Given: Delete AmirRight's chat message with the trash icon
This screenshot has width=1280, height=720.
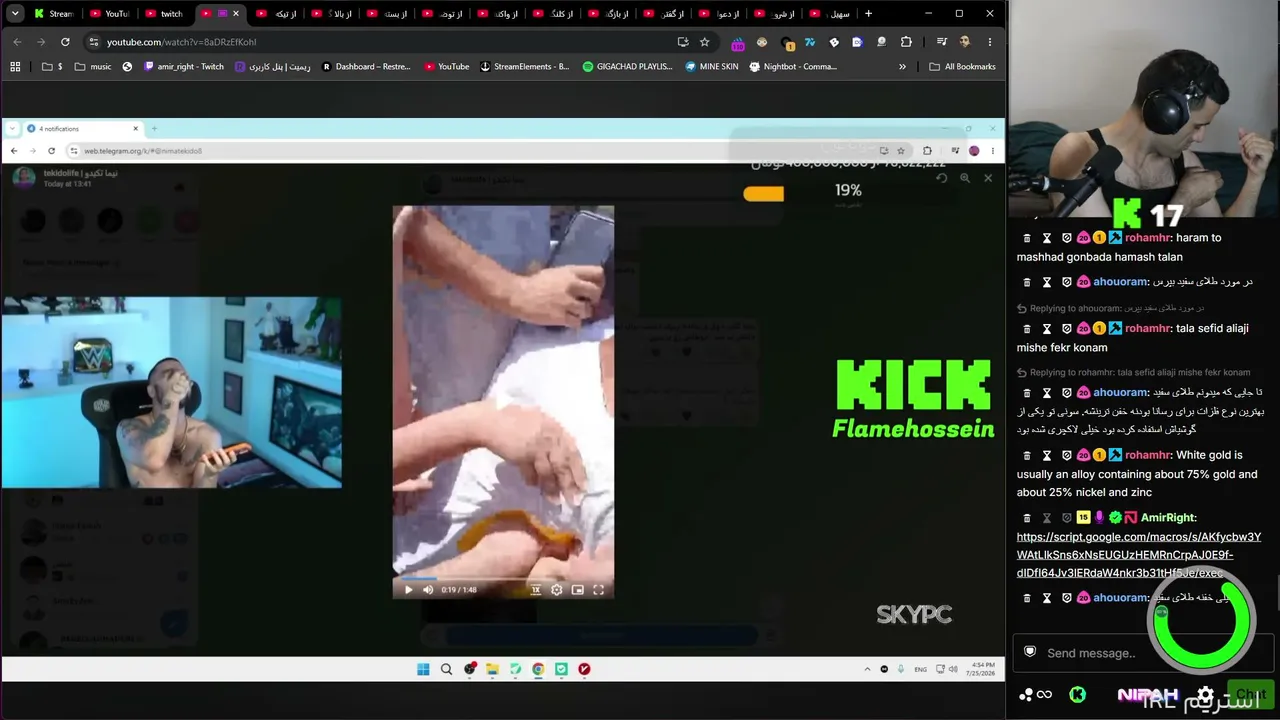Looking at the screenshot, I should click(1026, 518).
